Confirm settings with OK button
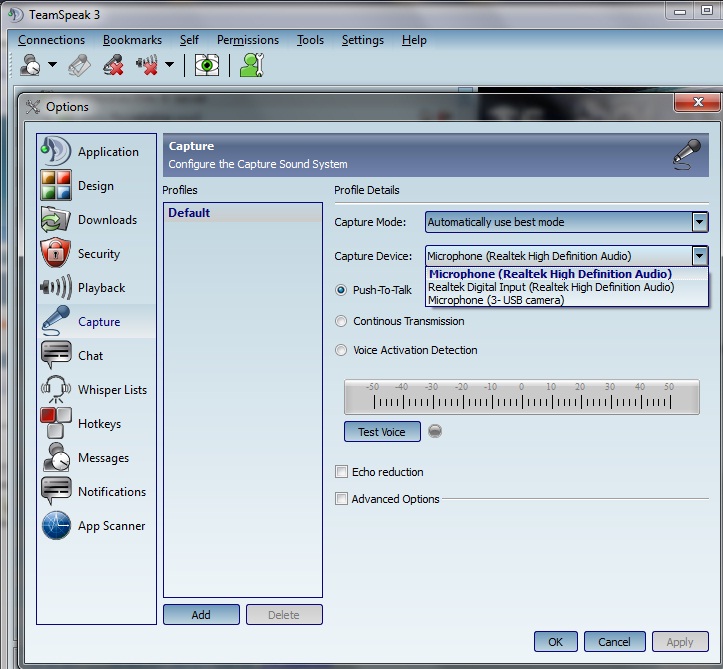Image resolution: width=723 pixels, height=669 pixels. coord(556,641)
